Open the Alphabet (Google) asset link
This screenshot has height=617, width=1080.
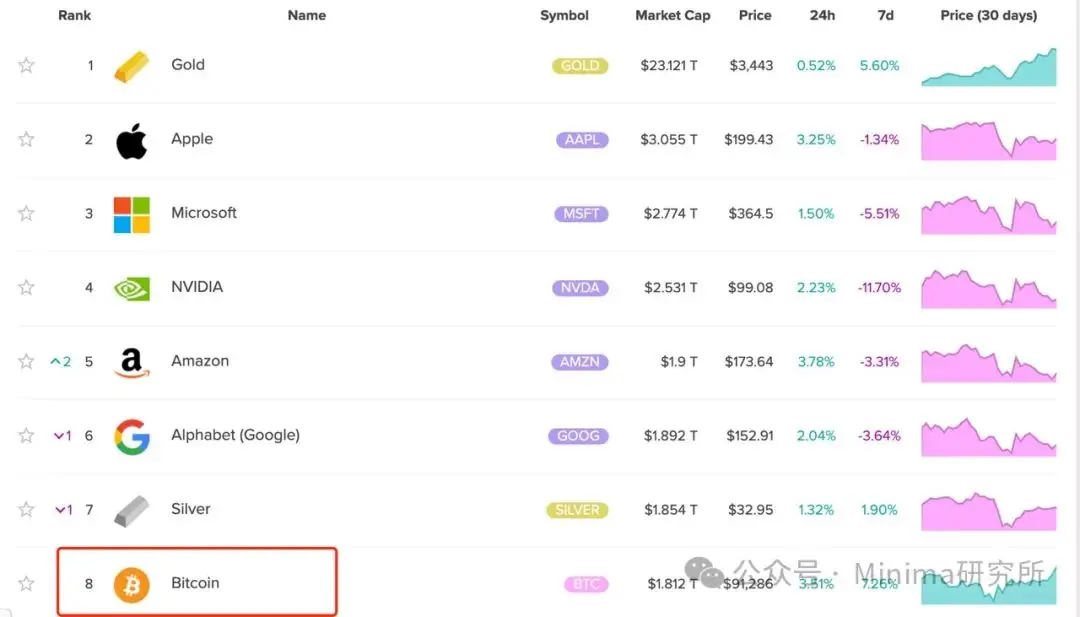(235, 435)
